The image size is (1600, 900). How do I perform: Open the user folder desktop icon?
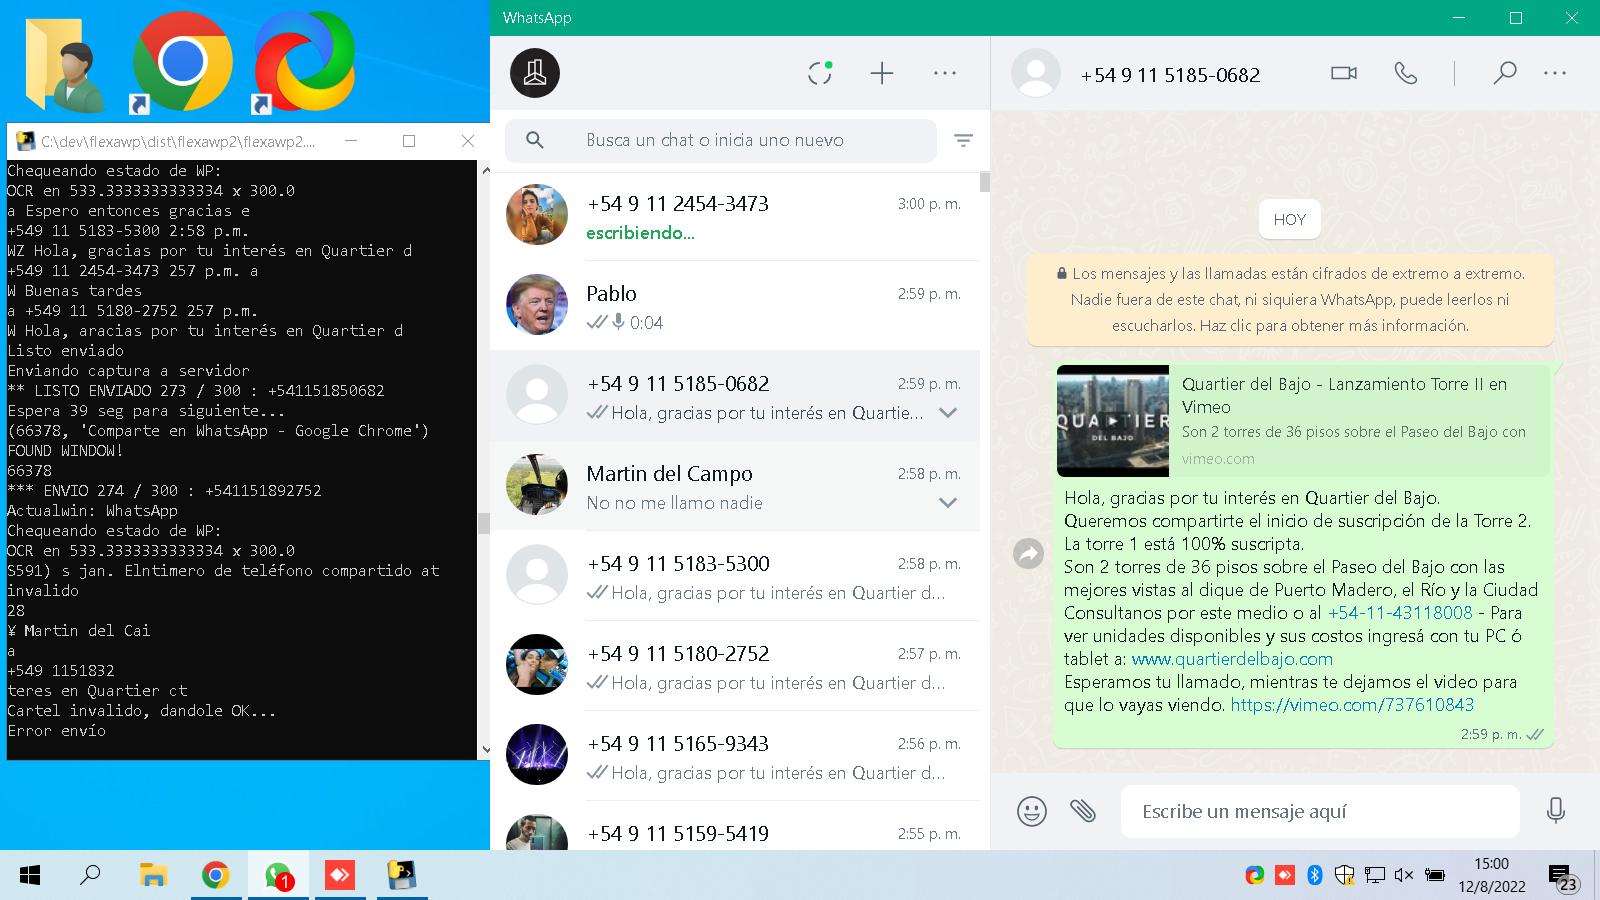tap(65, 64)
